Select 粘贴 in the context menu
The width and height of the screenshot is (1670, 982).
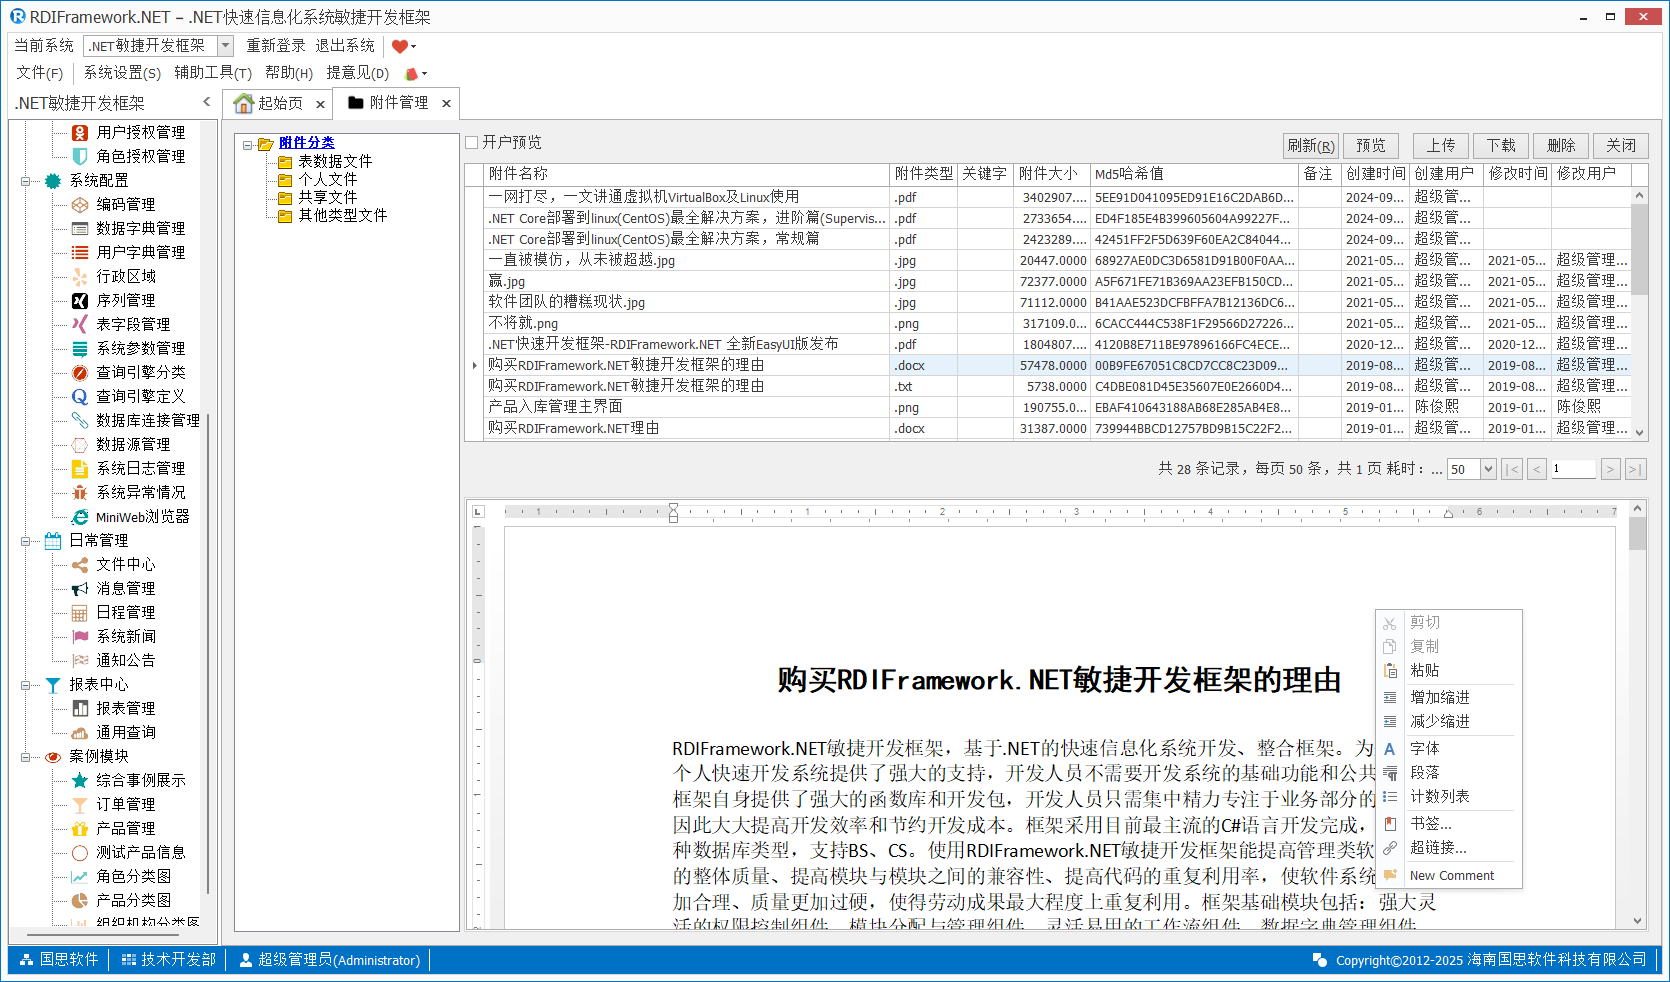tap(1425, 671)
